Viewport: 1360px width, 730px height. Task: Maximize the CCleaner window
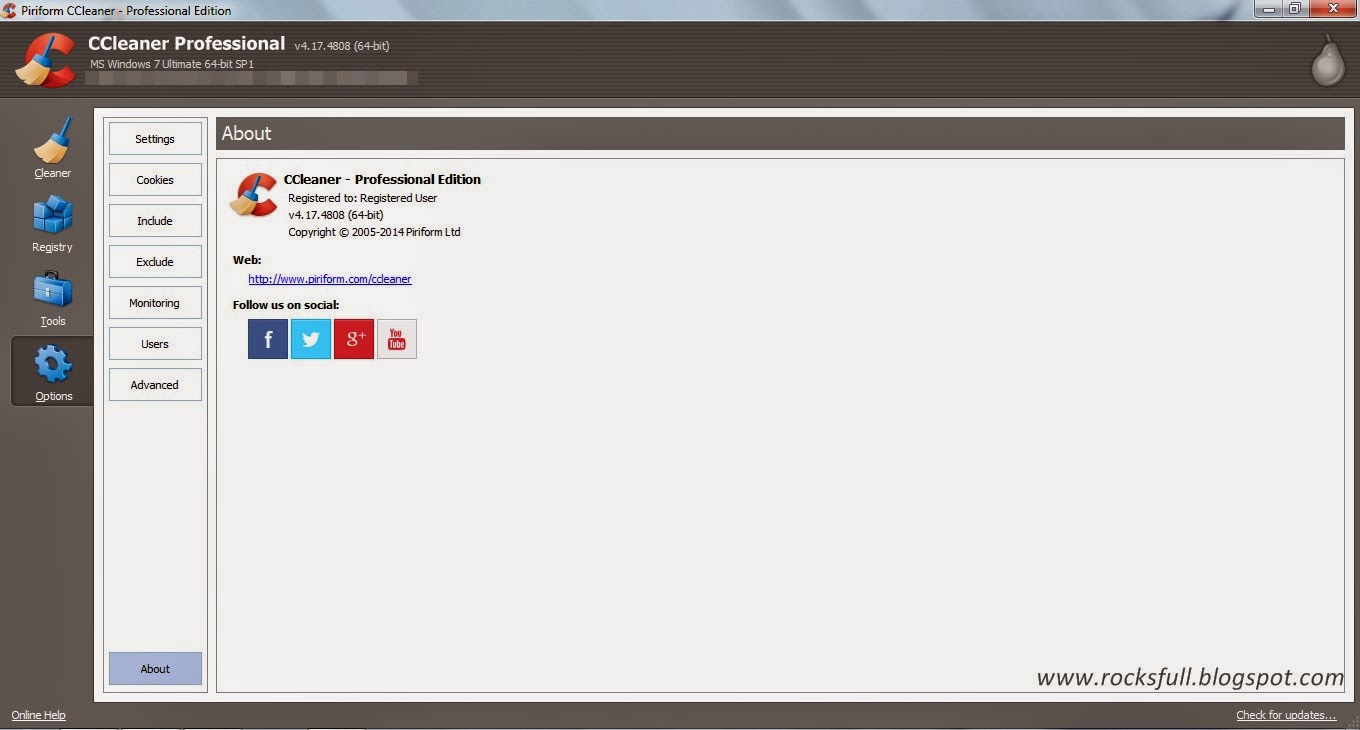click(x=1295, y=9)
